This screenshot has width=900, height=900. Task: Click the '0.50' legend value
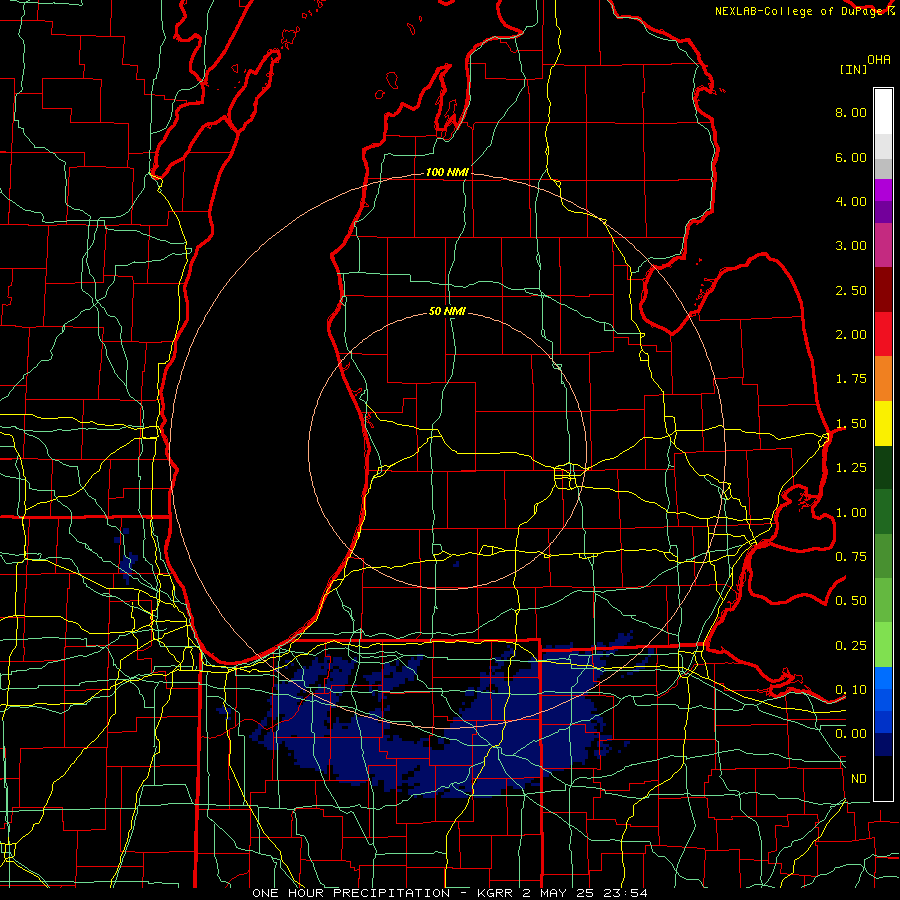851,600
